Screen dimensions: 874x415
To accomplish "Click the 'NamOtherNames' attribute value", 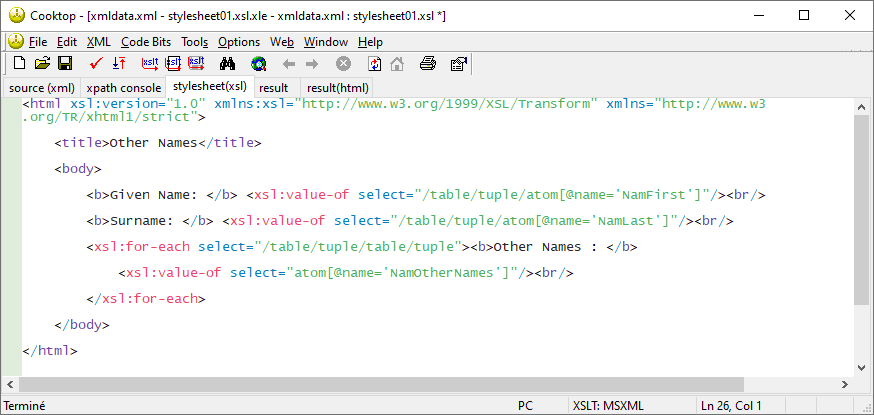I will [443, 273].
